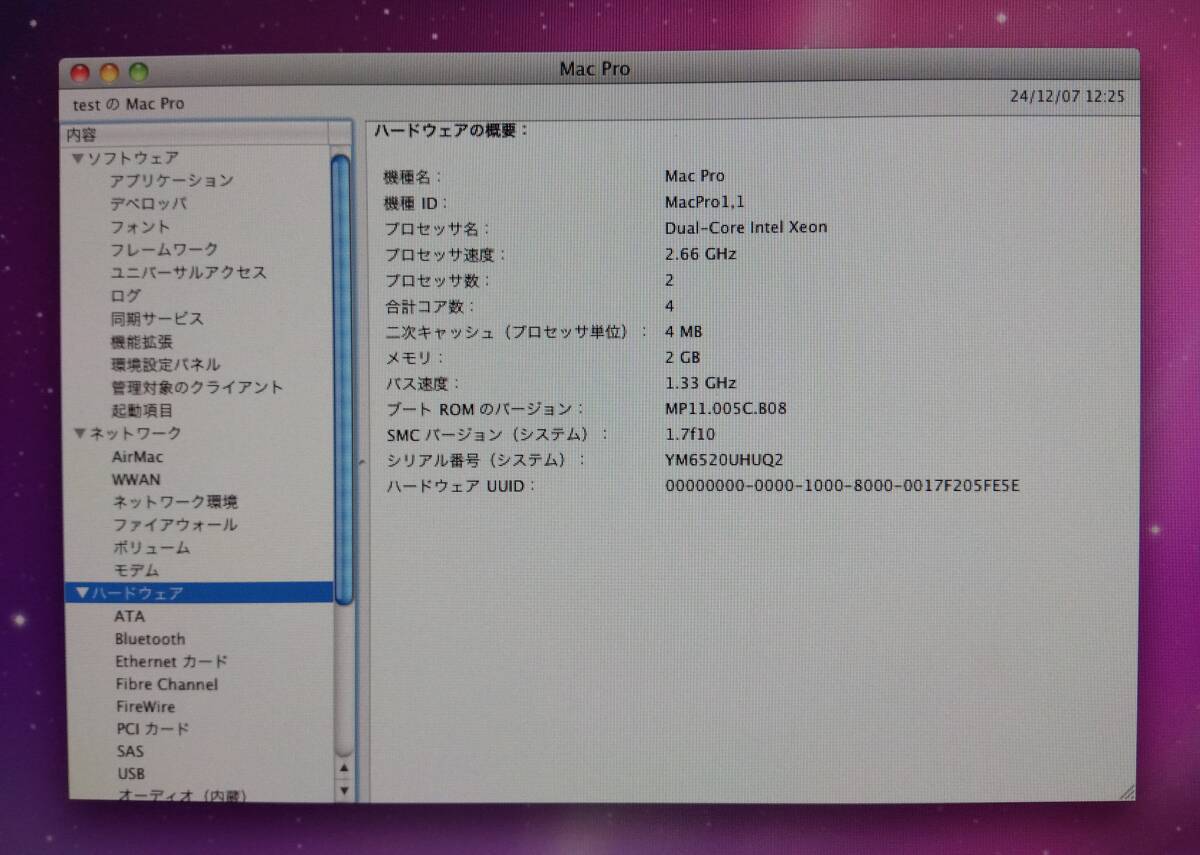Click the 機種 ID value MacPro1,1
This screenshot has width=1200, height=855.
pos(704,202)
